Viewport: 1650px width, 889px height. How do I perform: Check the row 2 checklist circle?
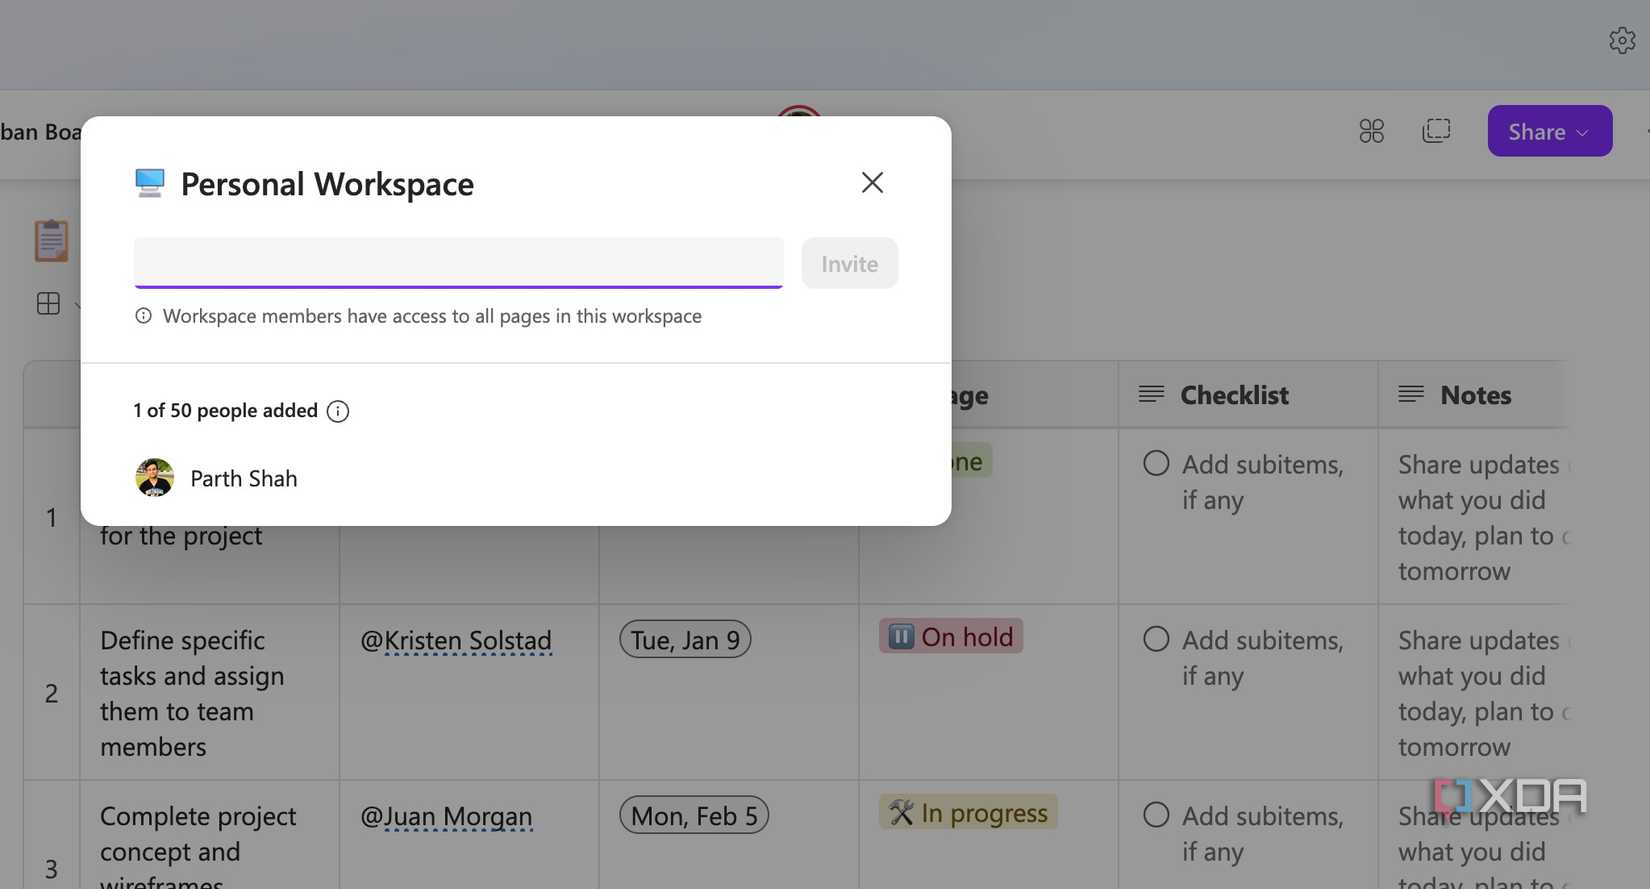(1156, 639)
